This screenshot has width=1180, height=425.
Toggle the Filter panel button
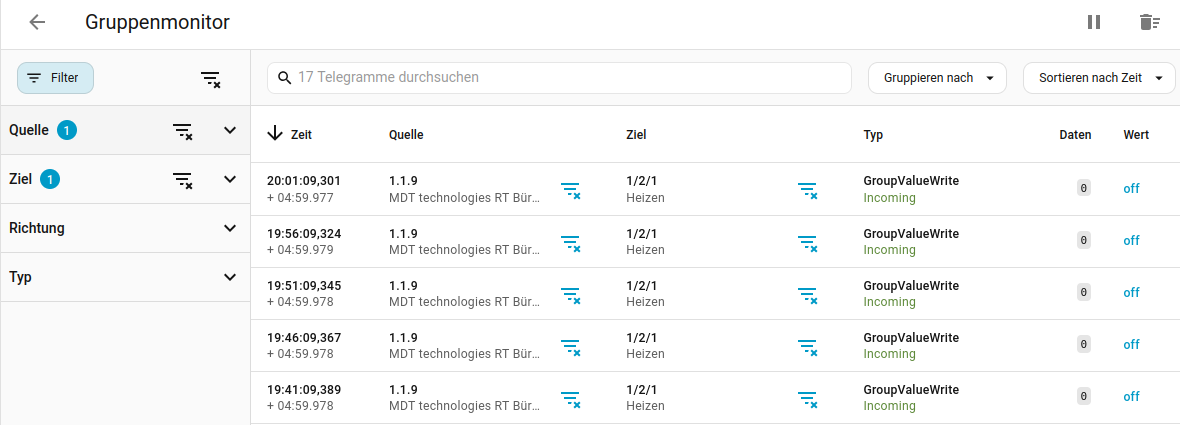coord(55,77)
